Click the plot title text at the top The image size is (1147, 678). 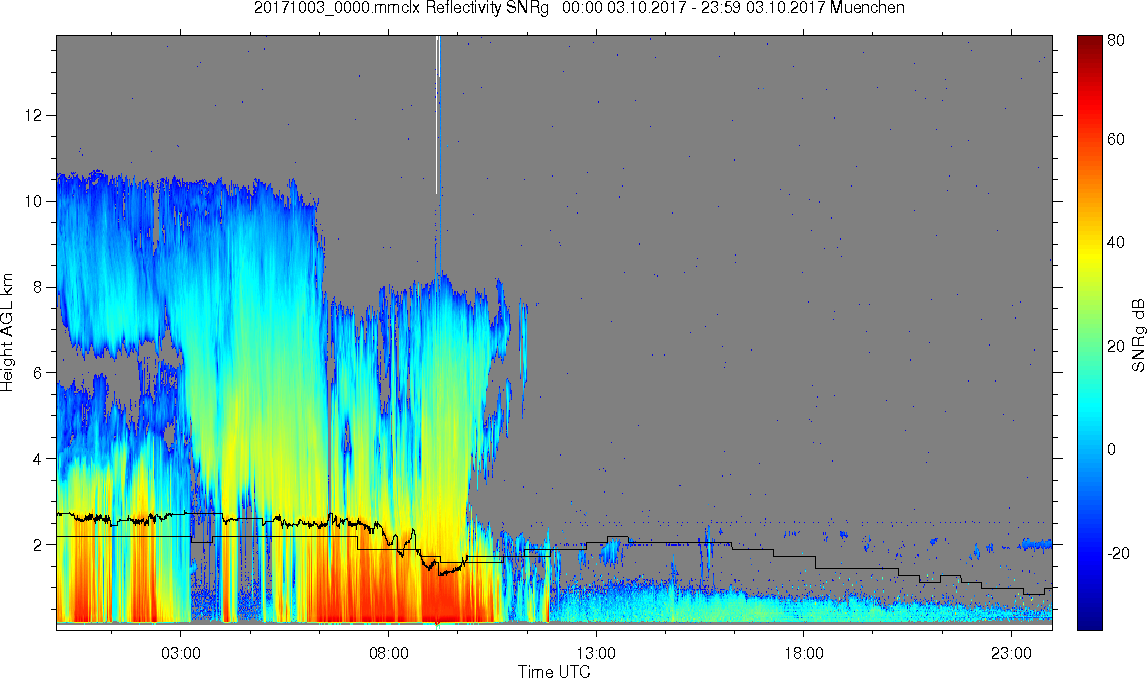click(579, 8)
